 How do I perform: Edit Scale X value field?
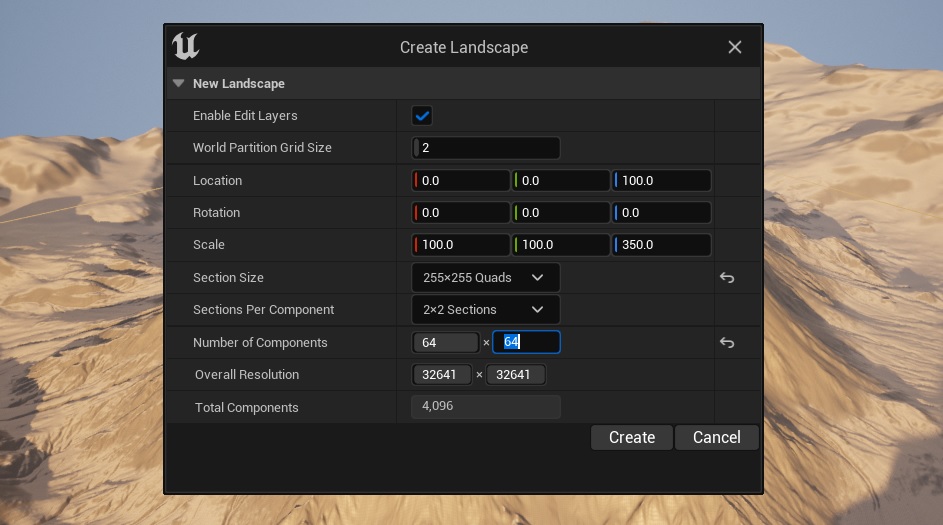click(461, 245)
